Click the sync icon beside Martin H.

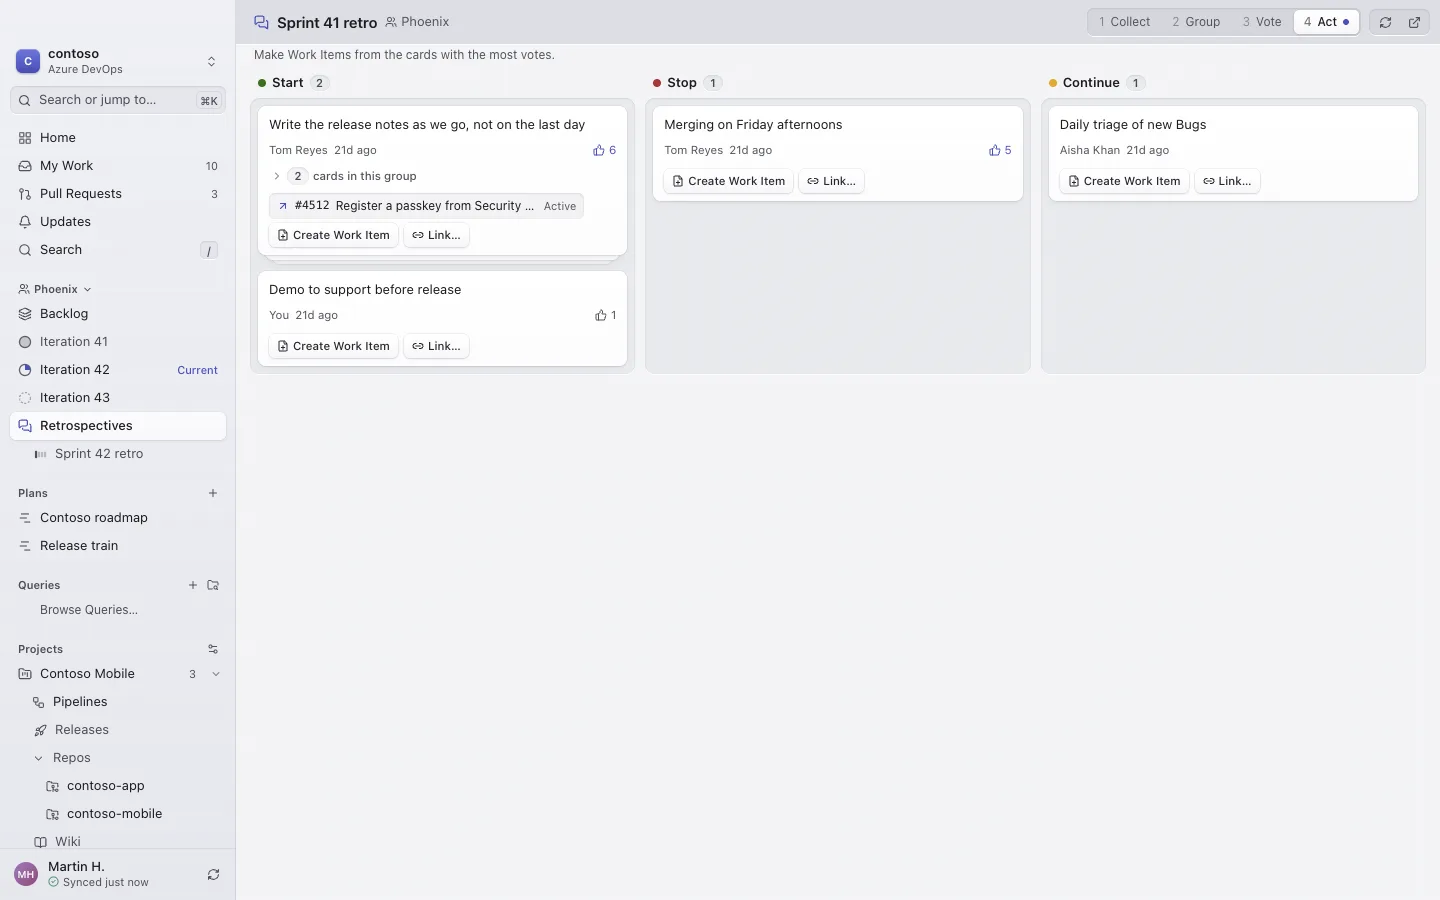pos(213,875)
